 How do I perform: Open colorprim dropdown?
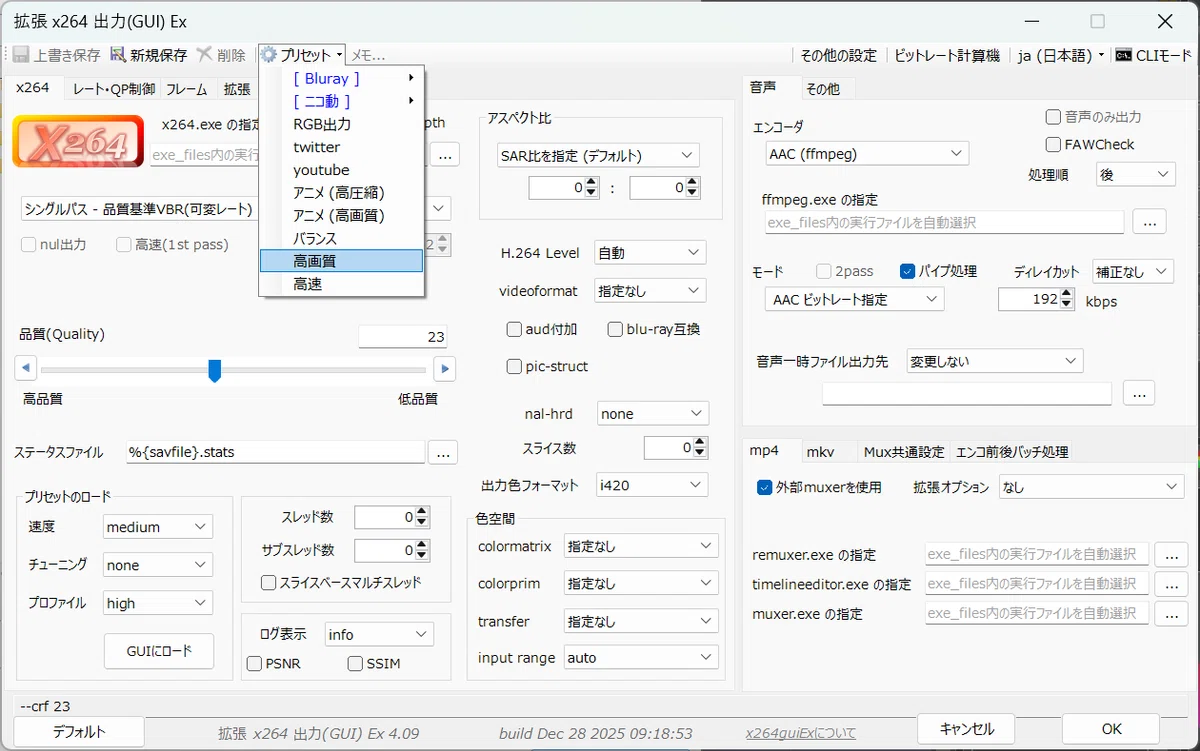tap(641, 583)
